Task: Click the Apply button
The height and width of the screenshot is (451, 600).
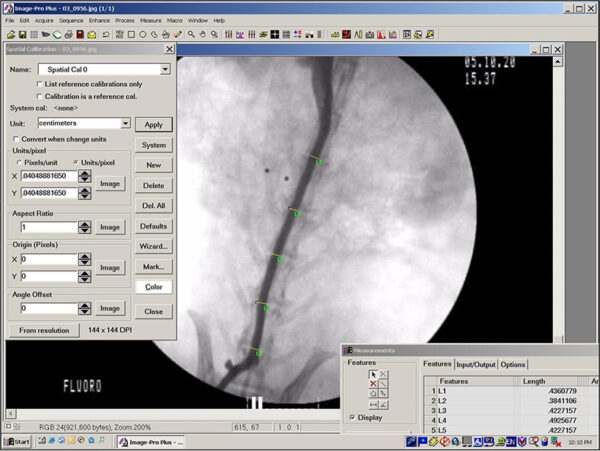Action: click(x=154, y=125)
